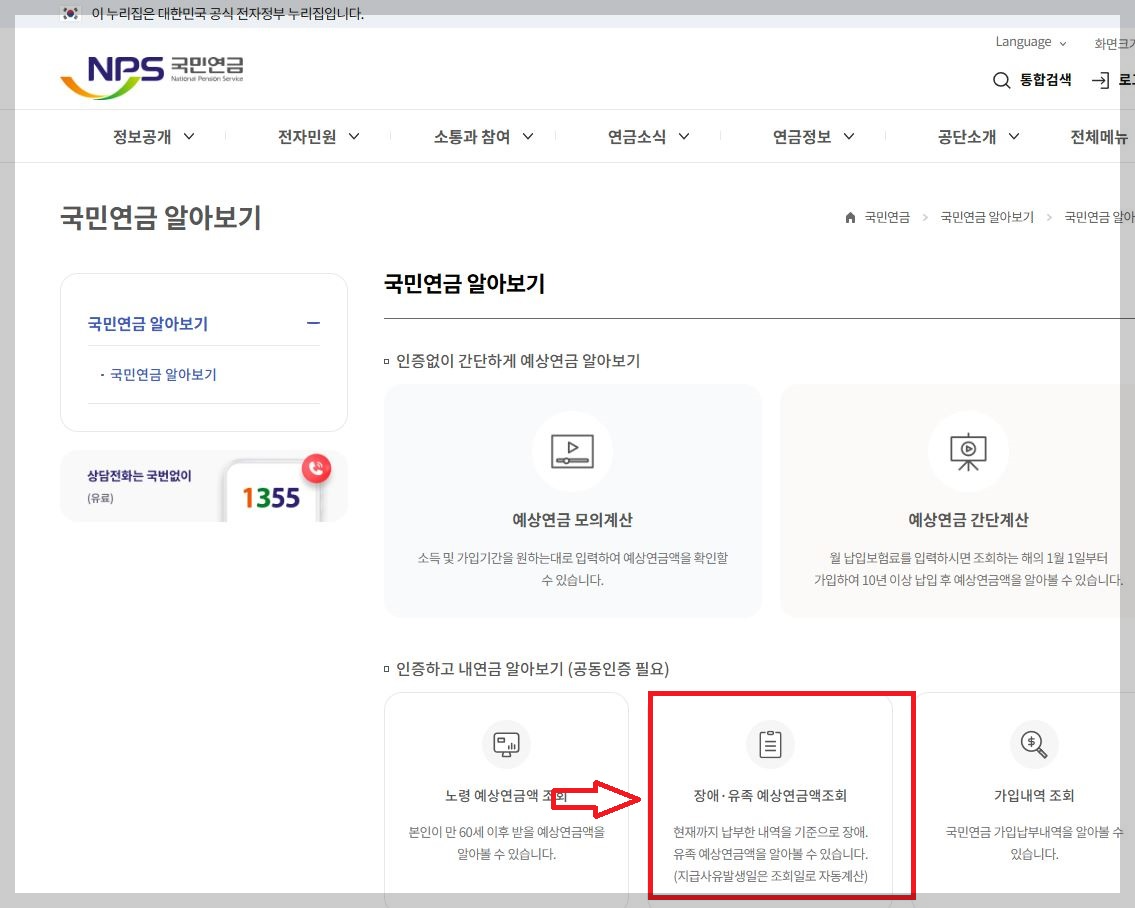Select 국민연금 알아보기 sidebar sub-item
The width and height of the screenshot is (1135, 908).
pyautogui.click(x=163, y=374)
